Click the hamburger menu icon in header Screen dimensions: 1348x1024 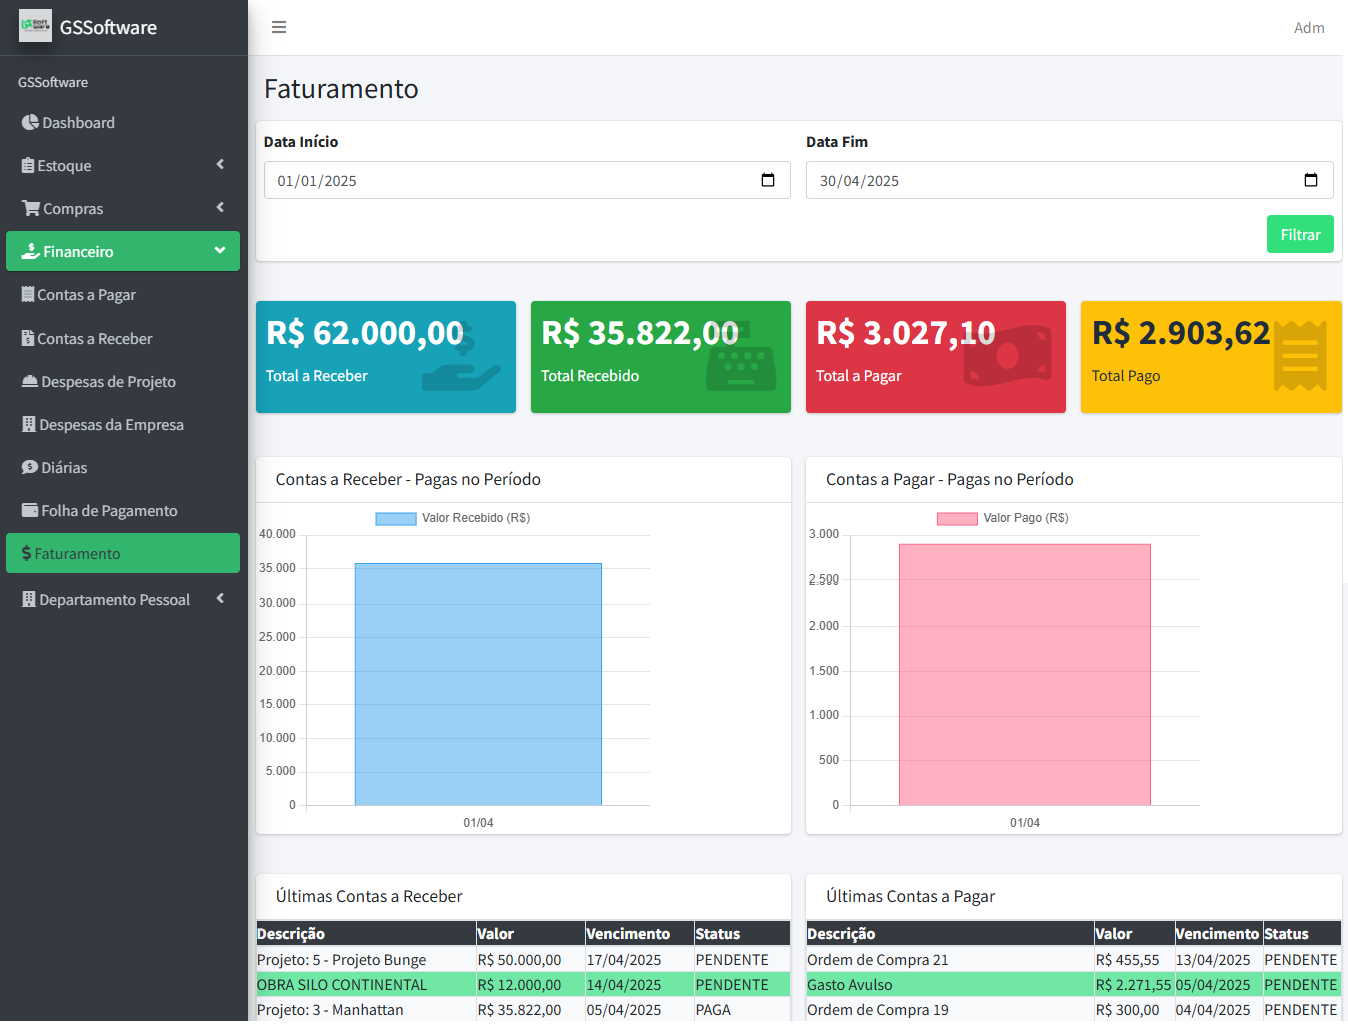click(x=279, y=27)
